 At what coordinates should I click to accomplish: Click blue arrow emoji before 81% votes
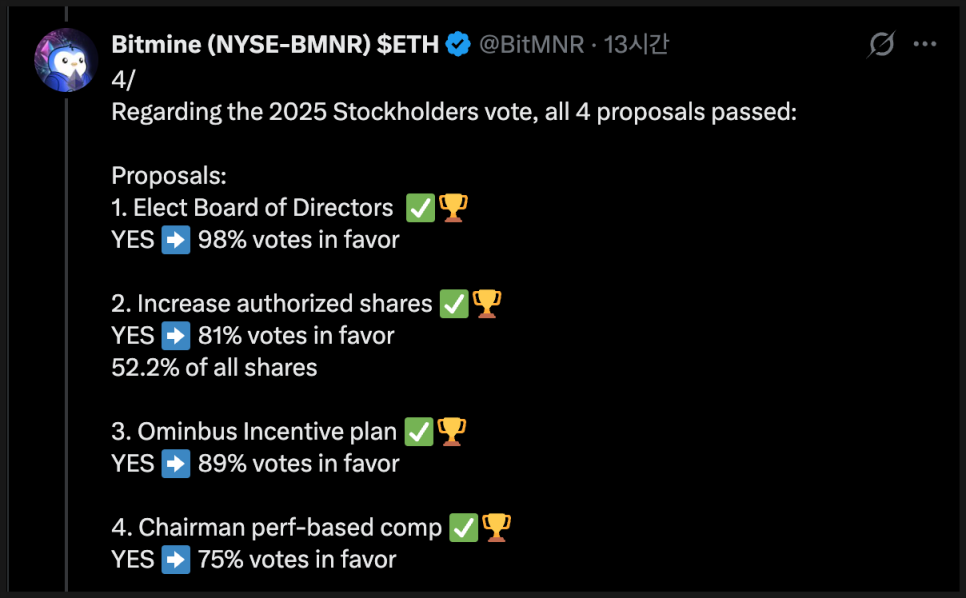point(176,336)
